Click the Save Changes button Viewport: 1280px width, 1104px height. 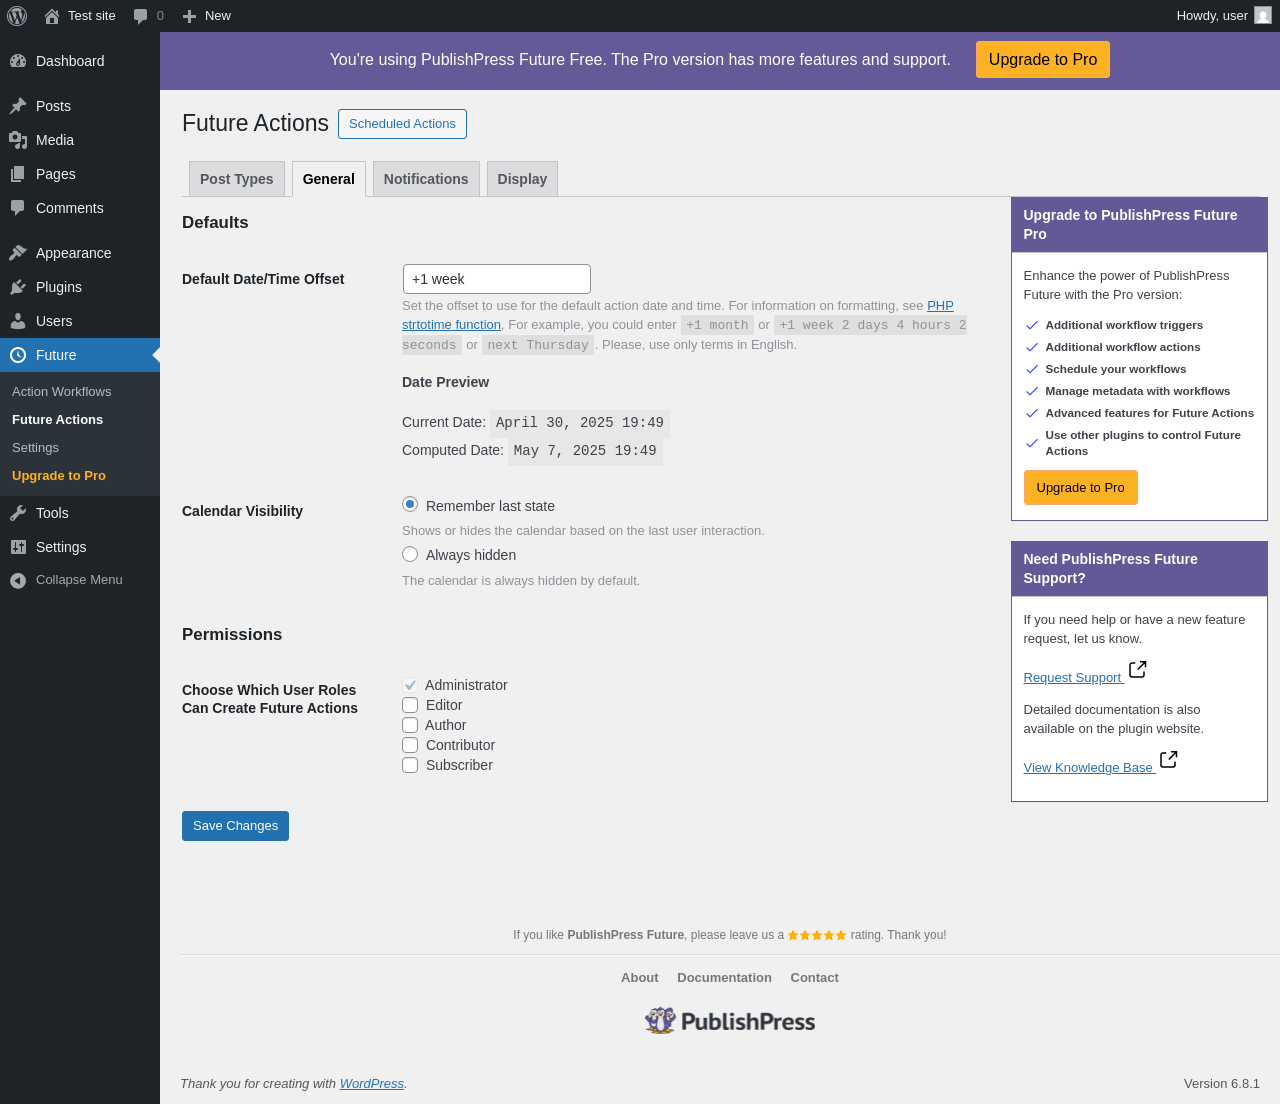tap(235, 826)
